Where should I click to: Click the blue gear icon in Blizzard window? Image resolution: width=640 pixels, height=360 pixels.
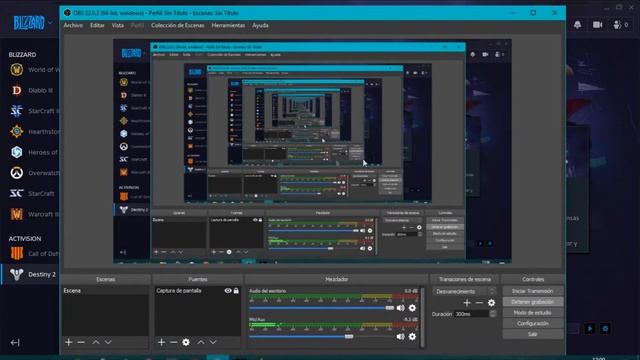[x=605, y=328]
